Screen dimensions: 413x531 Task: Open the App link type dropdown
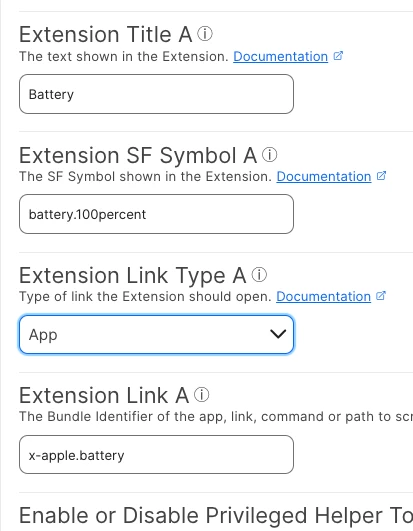(x=156, y=335)
